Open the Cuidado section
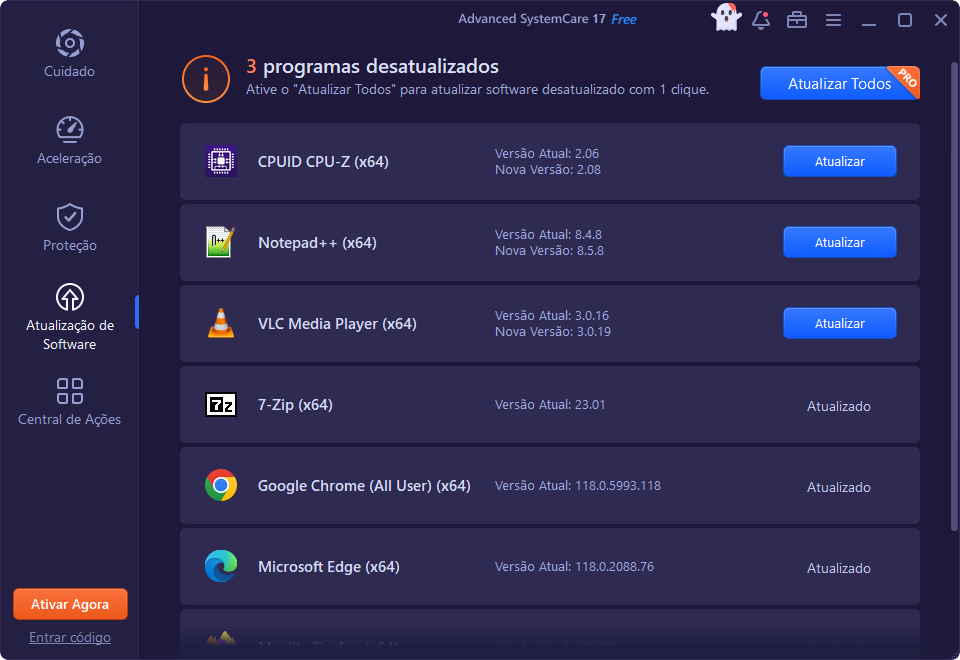960x660 pixels. [69, 53]
